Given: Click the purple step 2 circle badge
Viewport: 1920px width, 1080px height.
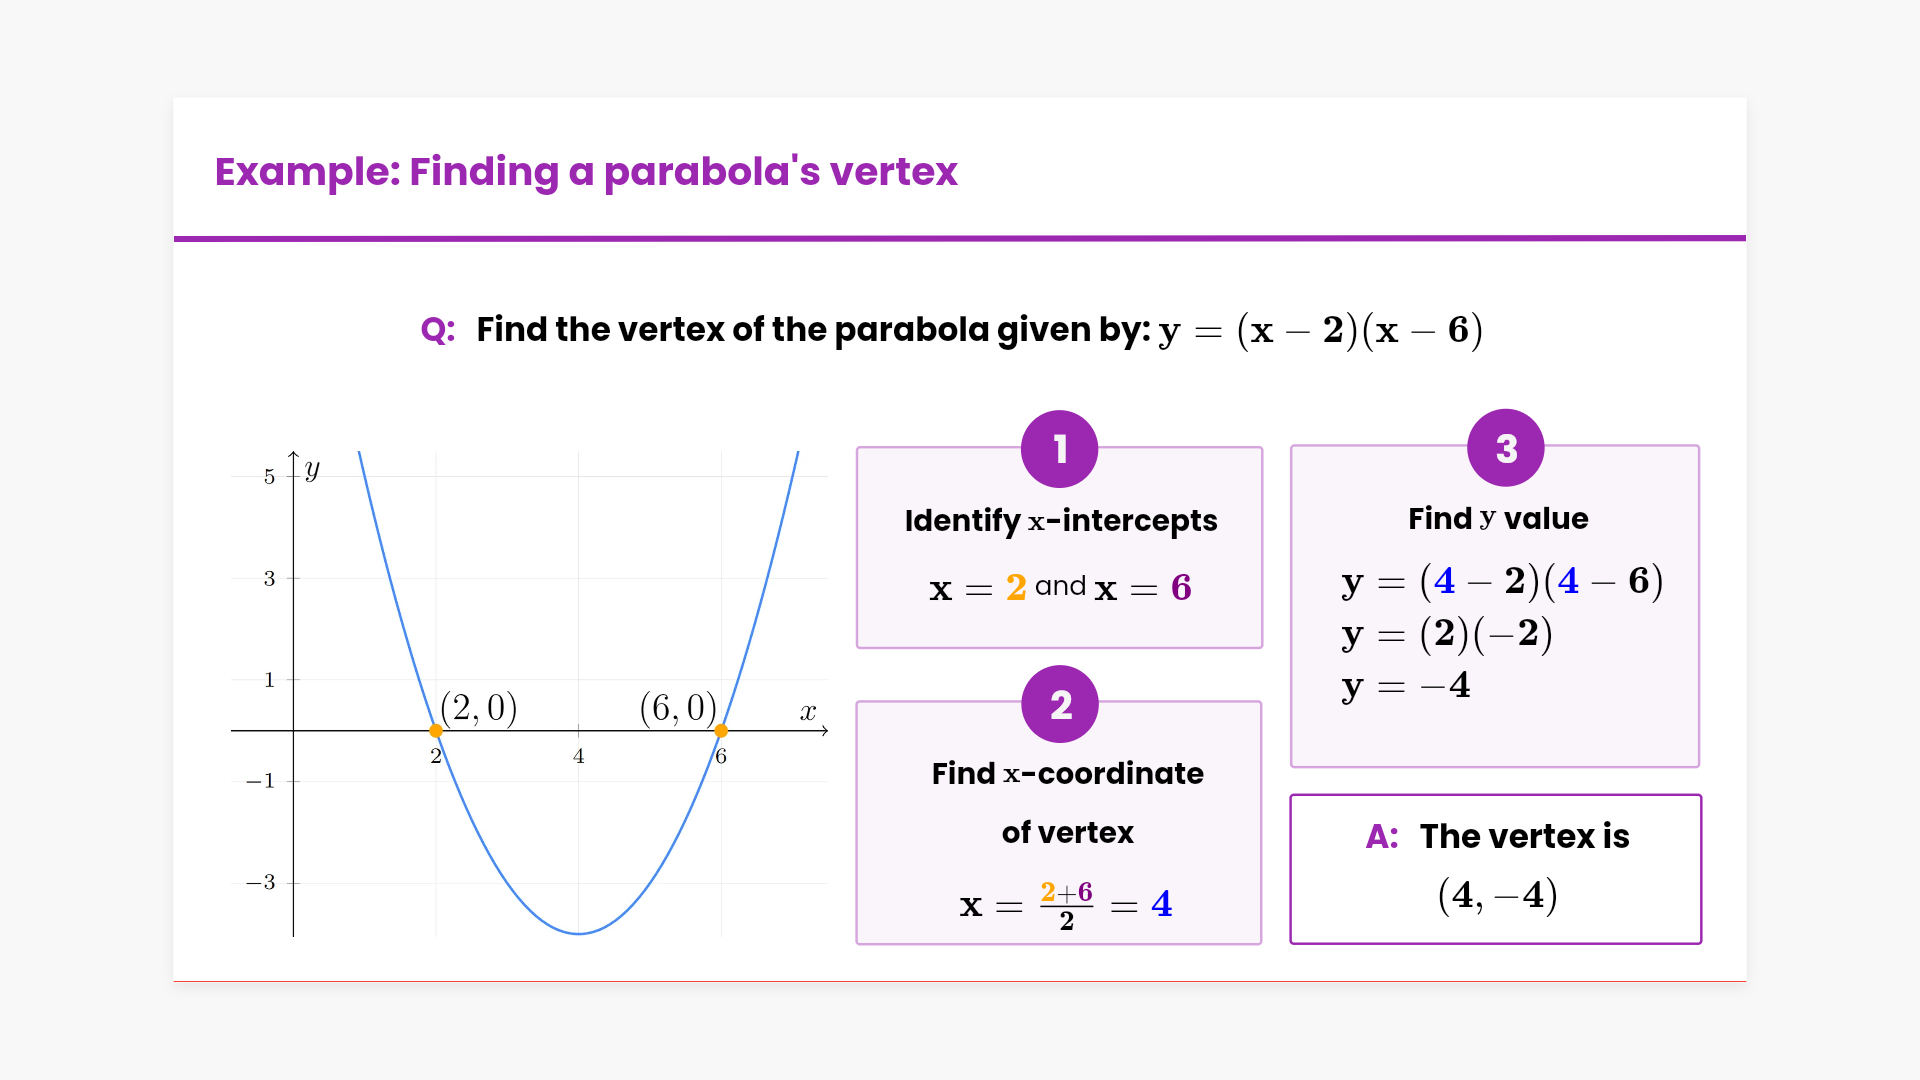Looking at the screenshot, I should 1060,705.
